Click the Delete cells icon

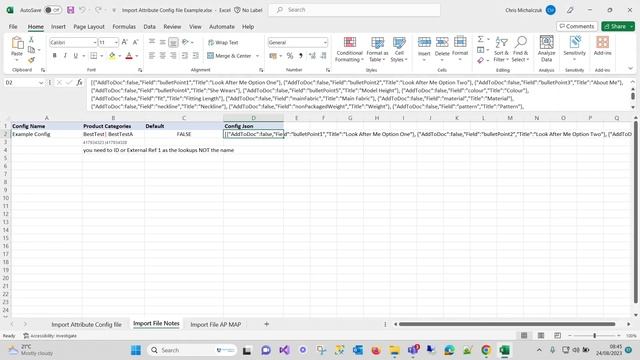click(442, 42)
